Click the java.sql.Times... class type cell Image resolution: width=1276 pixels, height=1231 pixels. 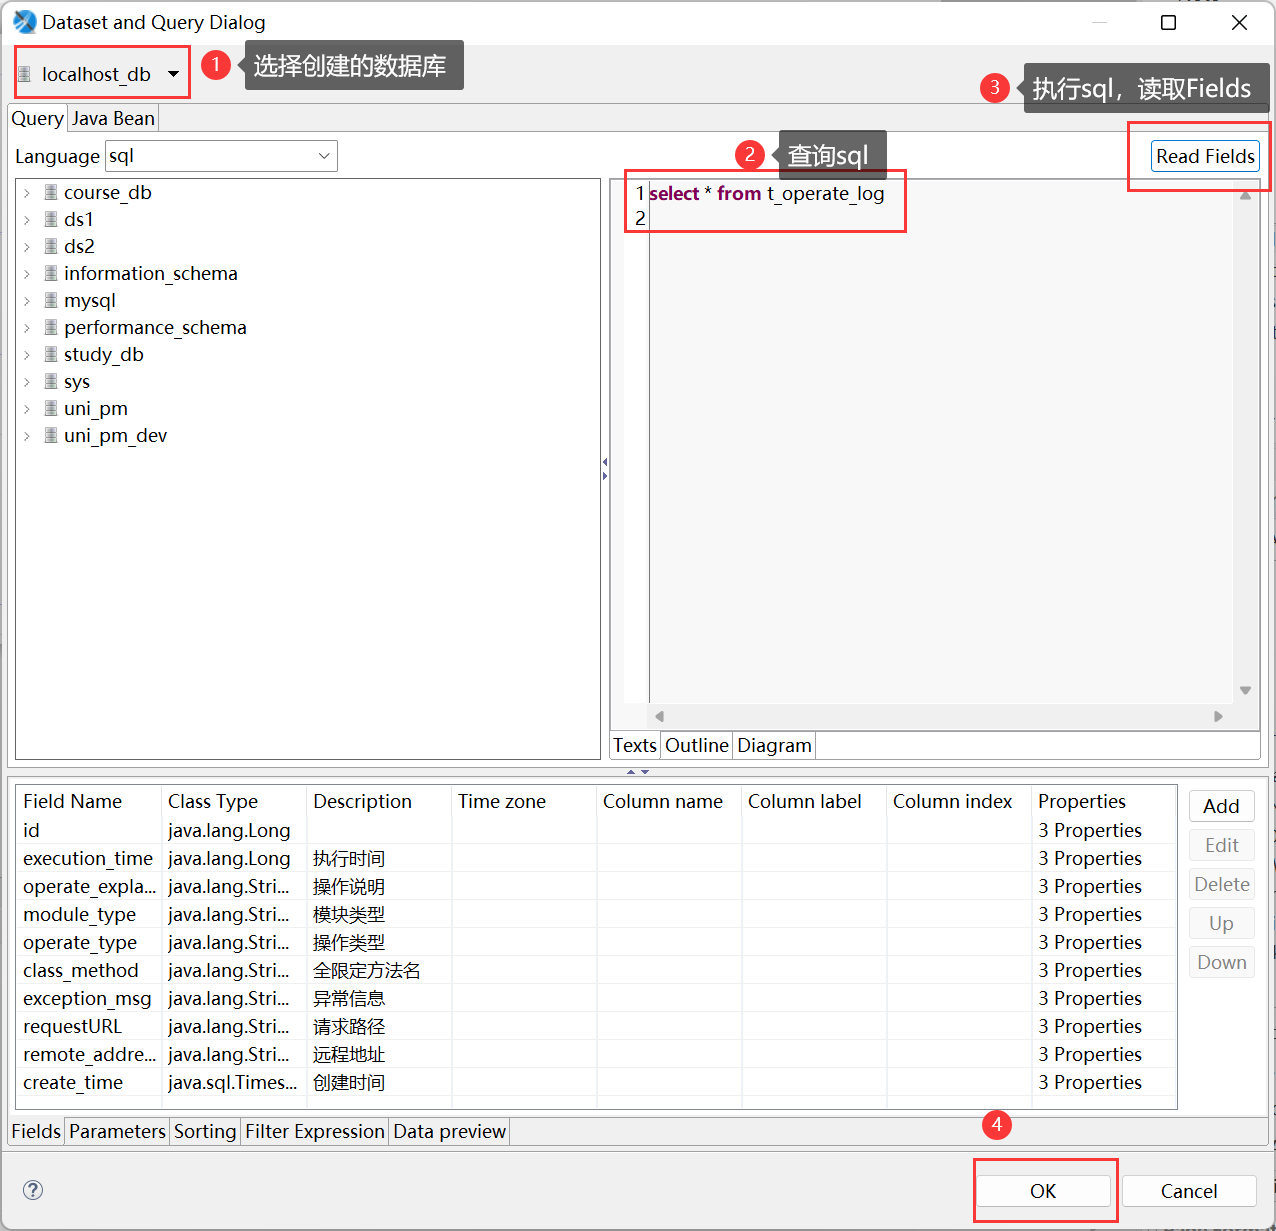(233, 1082)
